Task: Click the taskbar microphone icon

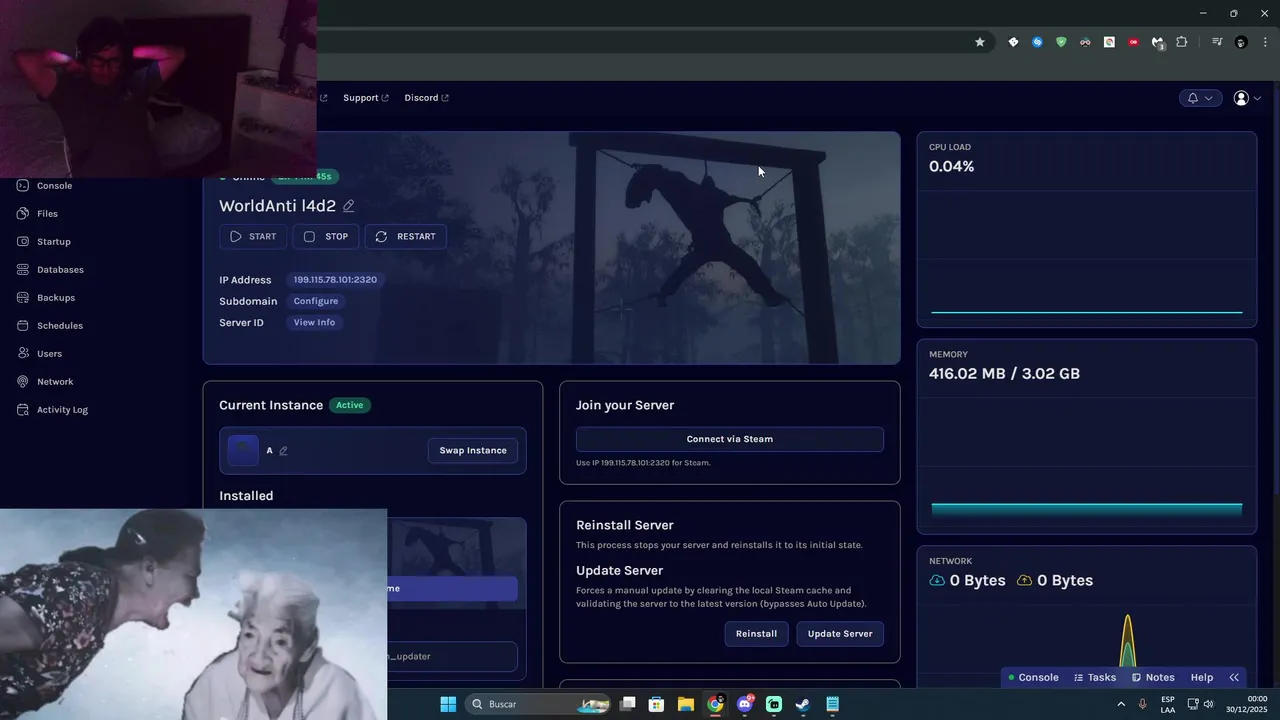Action: point(1143,704)
